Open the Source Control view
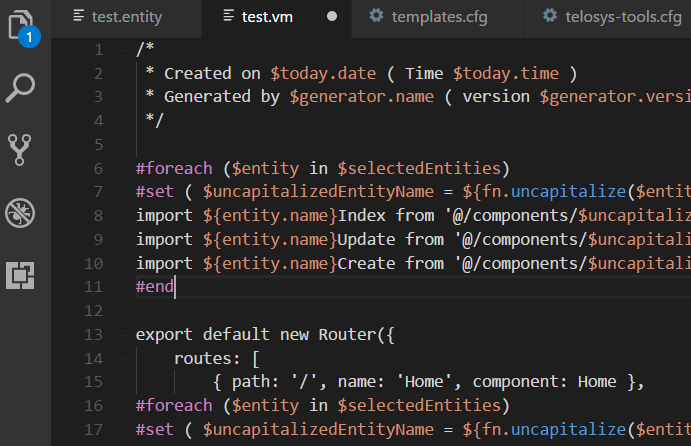Image resolution: width=691 pixels, height=446 pixels. [x=19, y=150]
